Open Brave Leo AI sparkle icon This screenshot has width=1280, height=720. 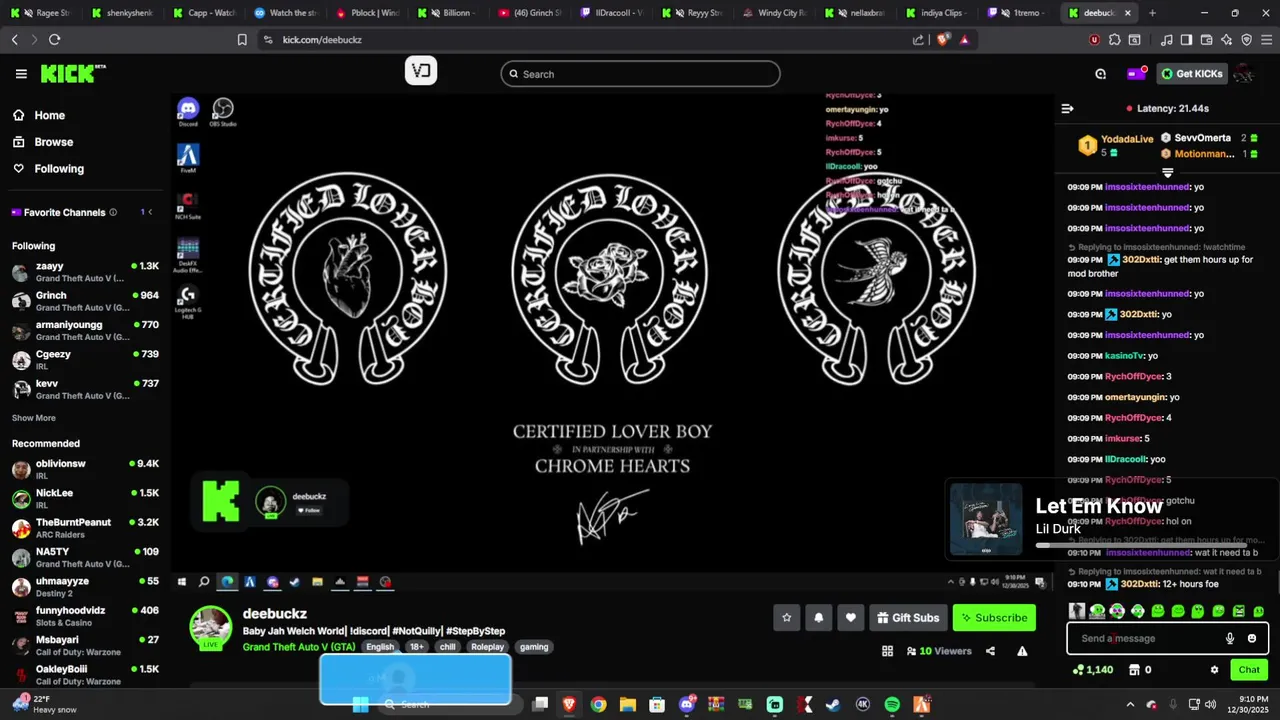tap(1226, 39)
